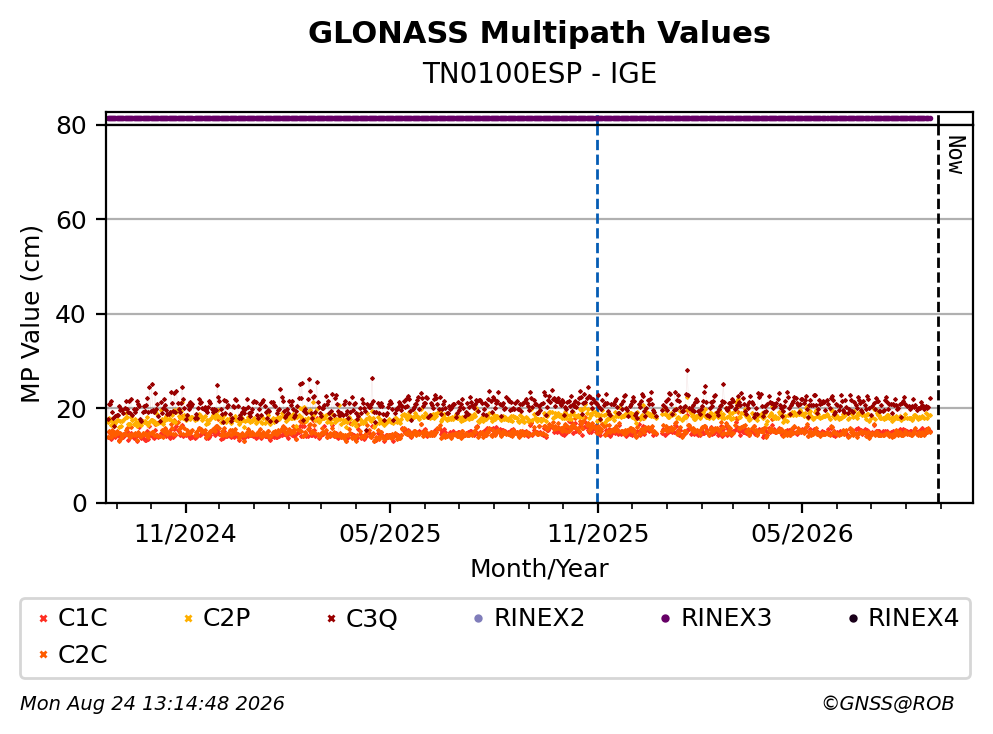Click the GLONASS Multipath Values title
Screen dimensions: 993x734
539,33
